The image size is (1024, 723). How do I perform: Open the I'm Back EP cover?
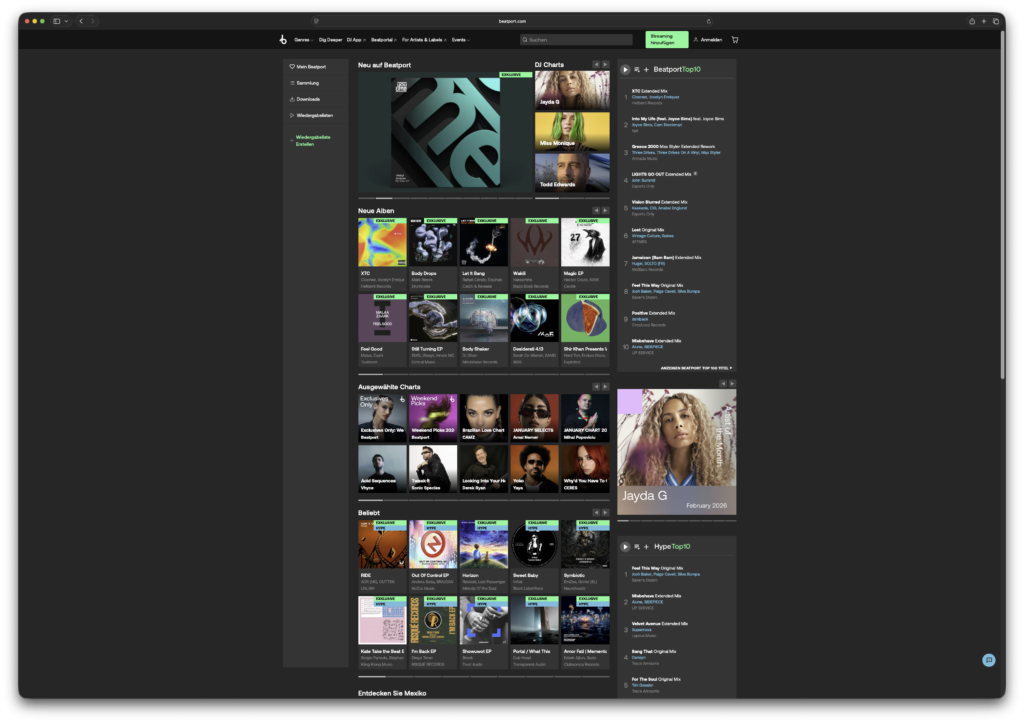[x=433, y=620]
